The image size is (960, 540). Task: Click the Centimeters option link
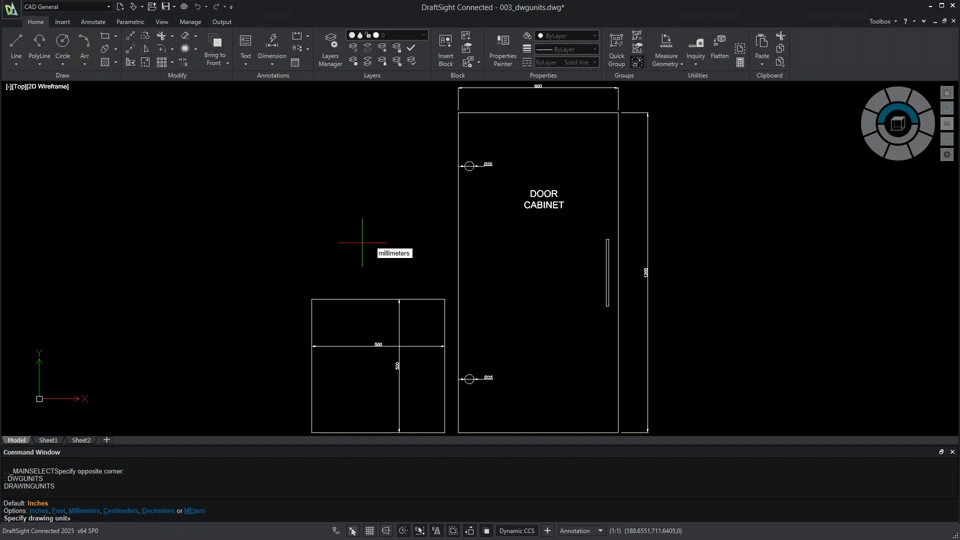[x=121, y=511]
